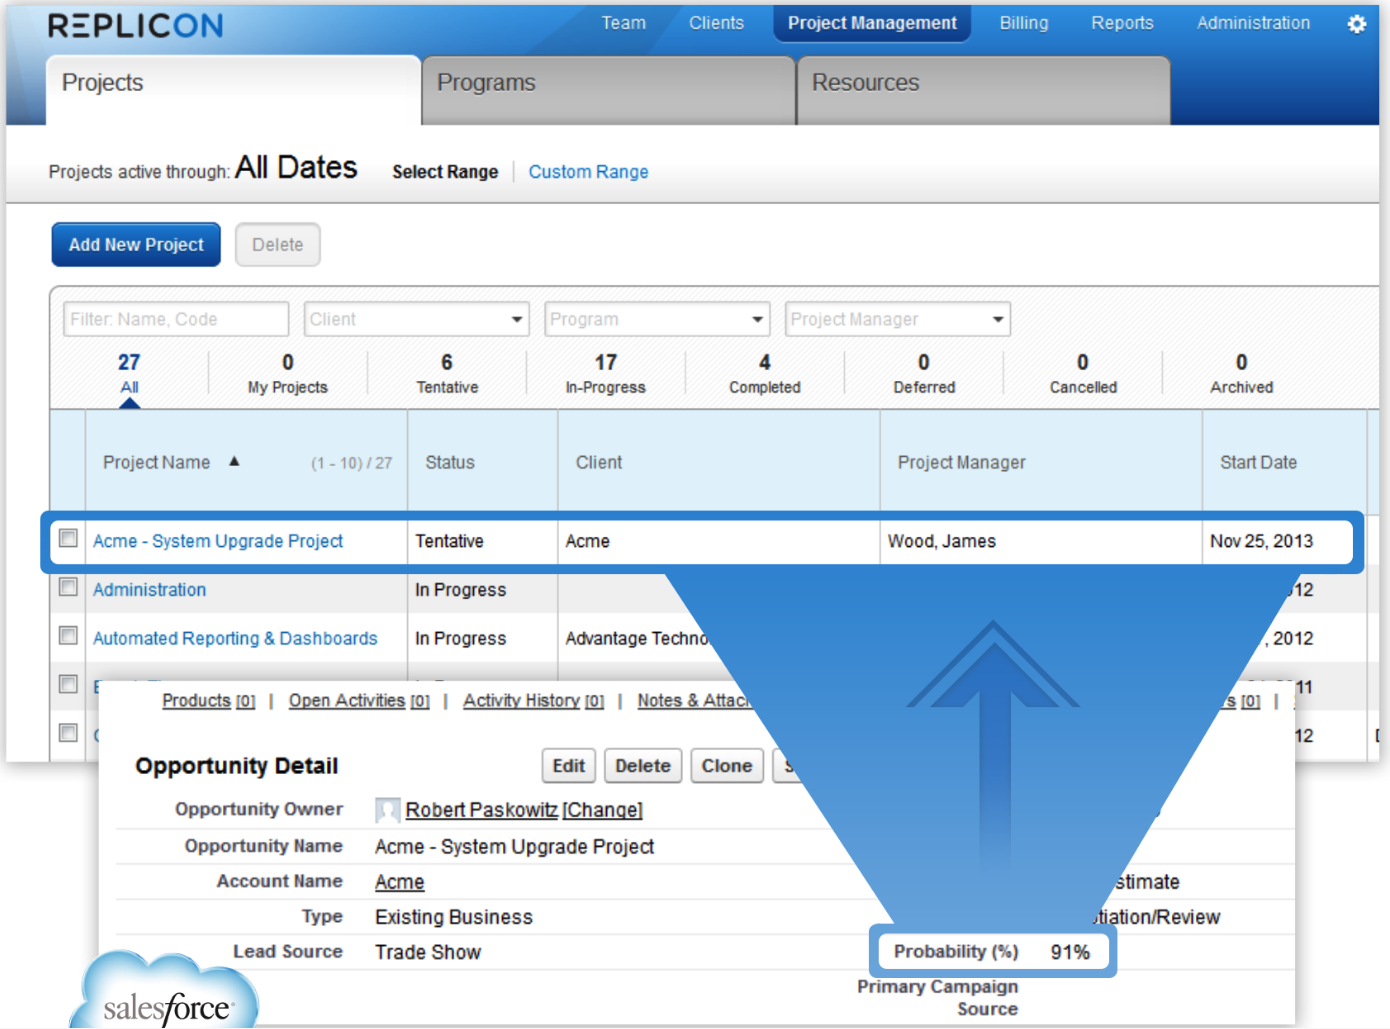
Task: Open the Program filter dropdown
Action: pos(657,319)
